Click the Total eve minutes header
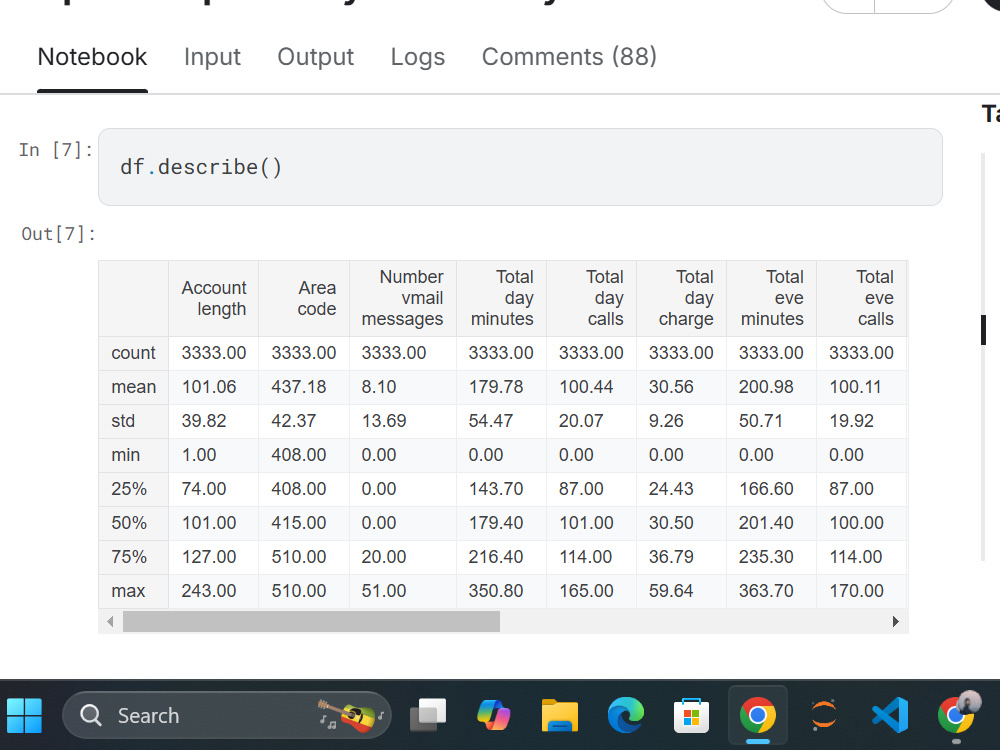The height and width of the screenshot is (750, 1000). point(772,298)
